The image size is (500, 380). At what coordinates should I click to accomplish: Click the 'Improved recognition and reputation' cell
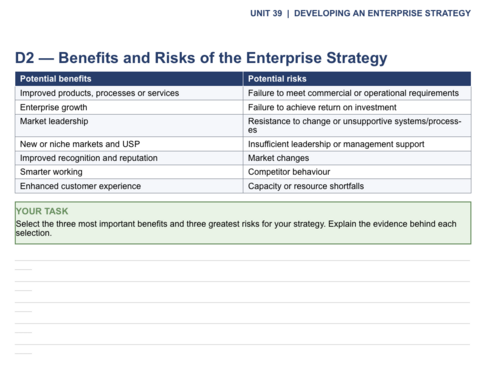pyautogui.click(x=129, y=158)
